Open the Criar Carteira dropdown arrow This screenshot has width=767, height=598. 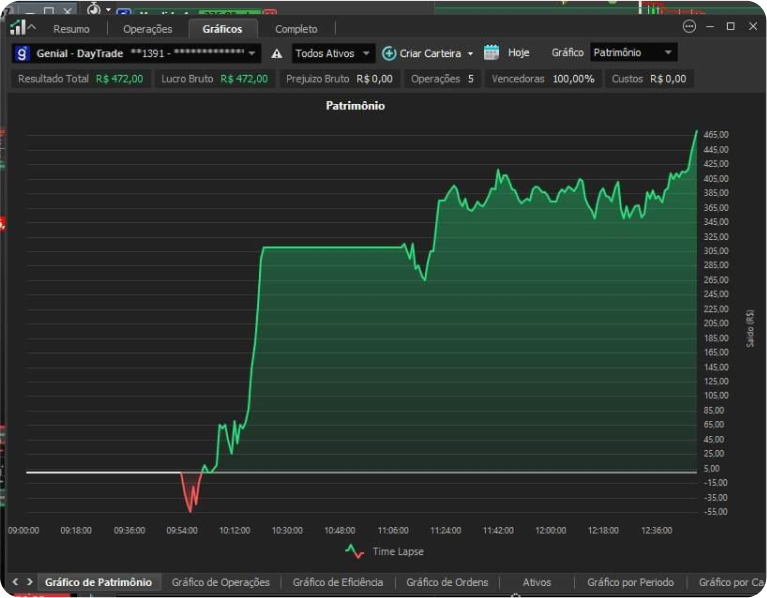click(470, 53)
